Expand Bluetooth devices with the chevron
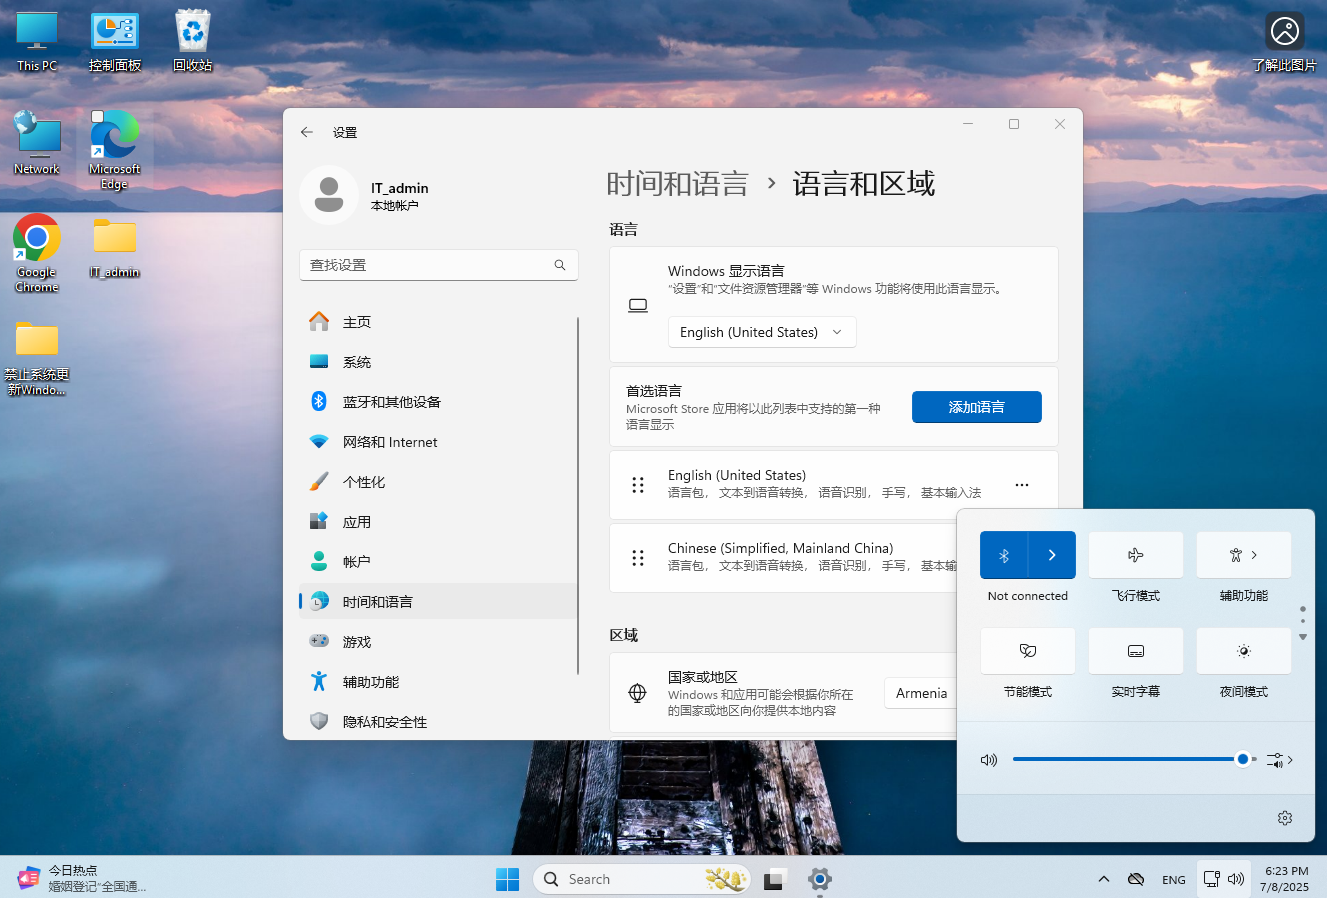Image resolution: width=1327 pixels, height=898 pixels. pos(1051,555)
